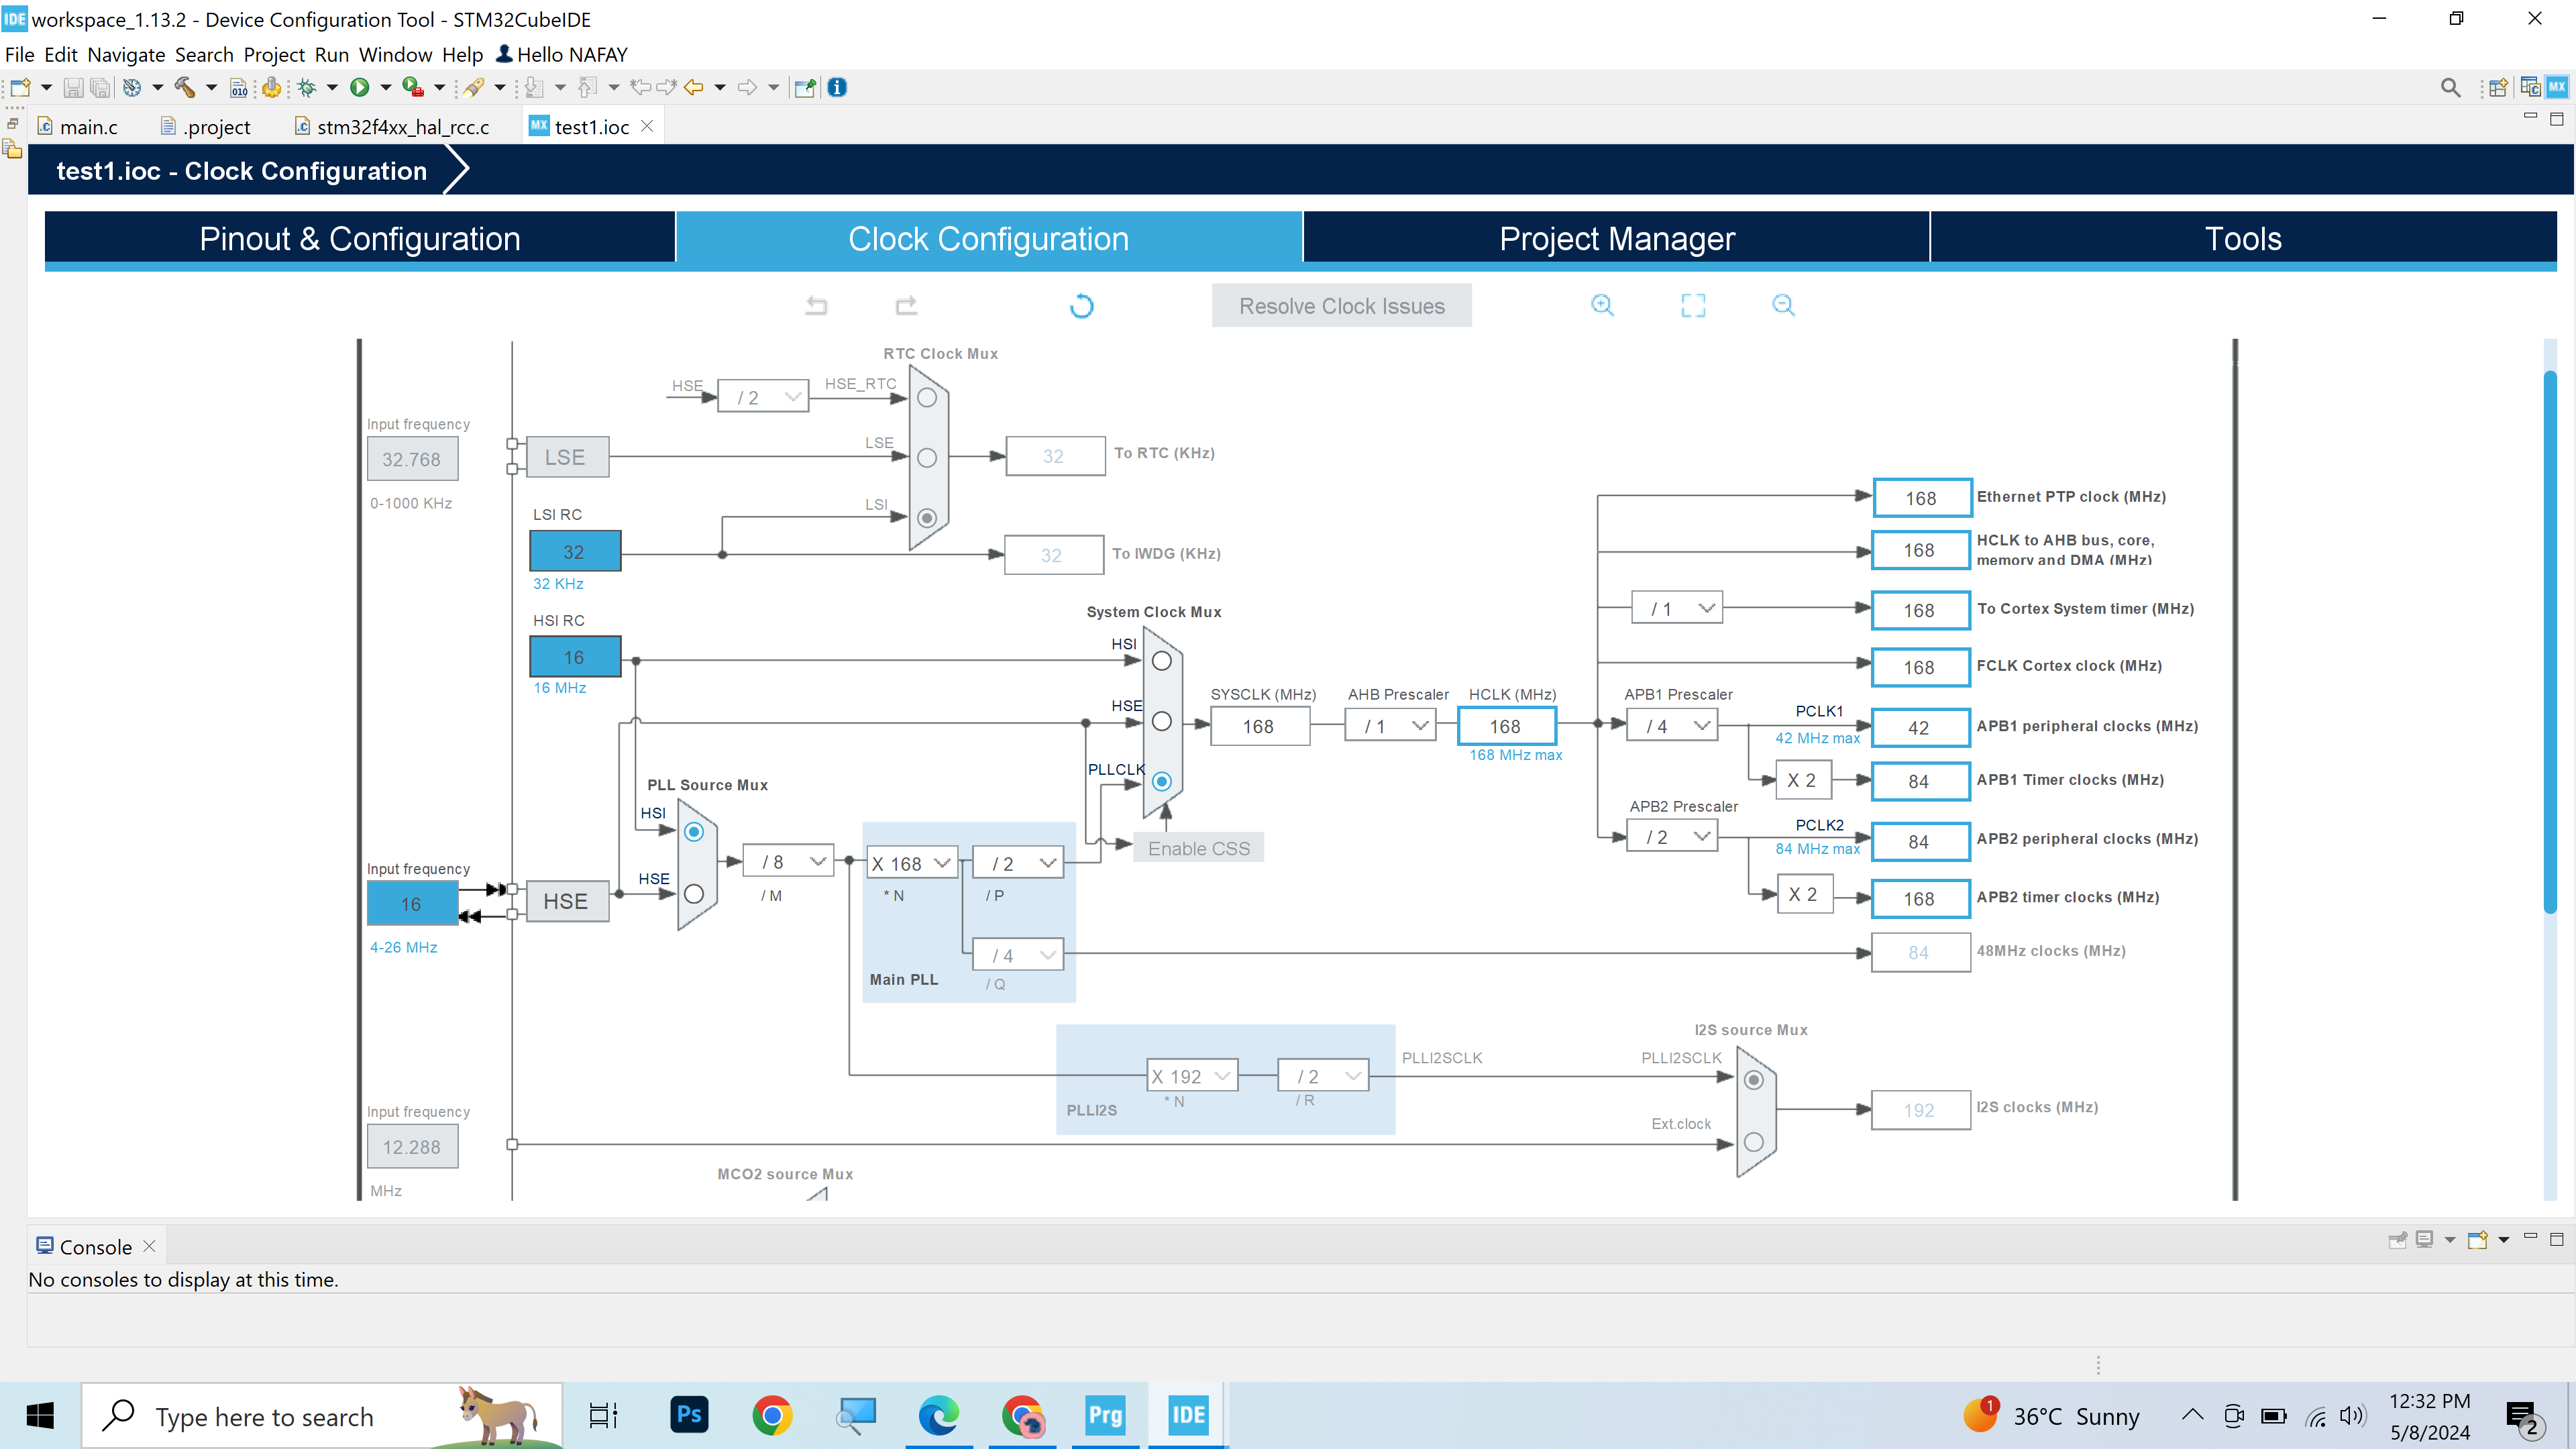Click the fit-to-screen expand icon

pyautogui.click(x=1693, y=305)
